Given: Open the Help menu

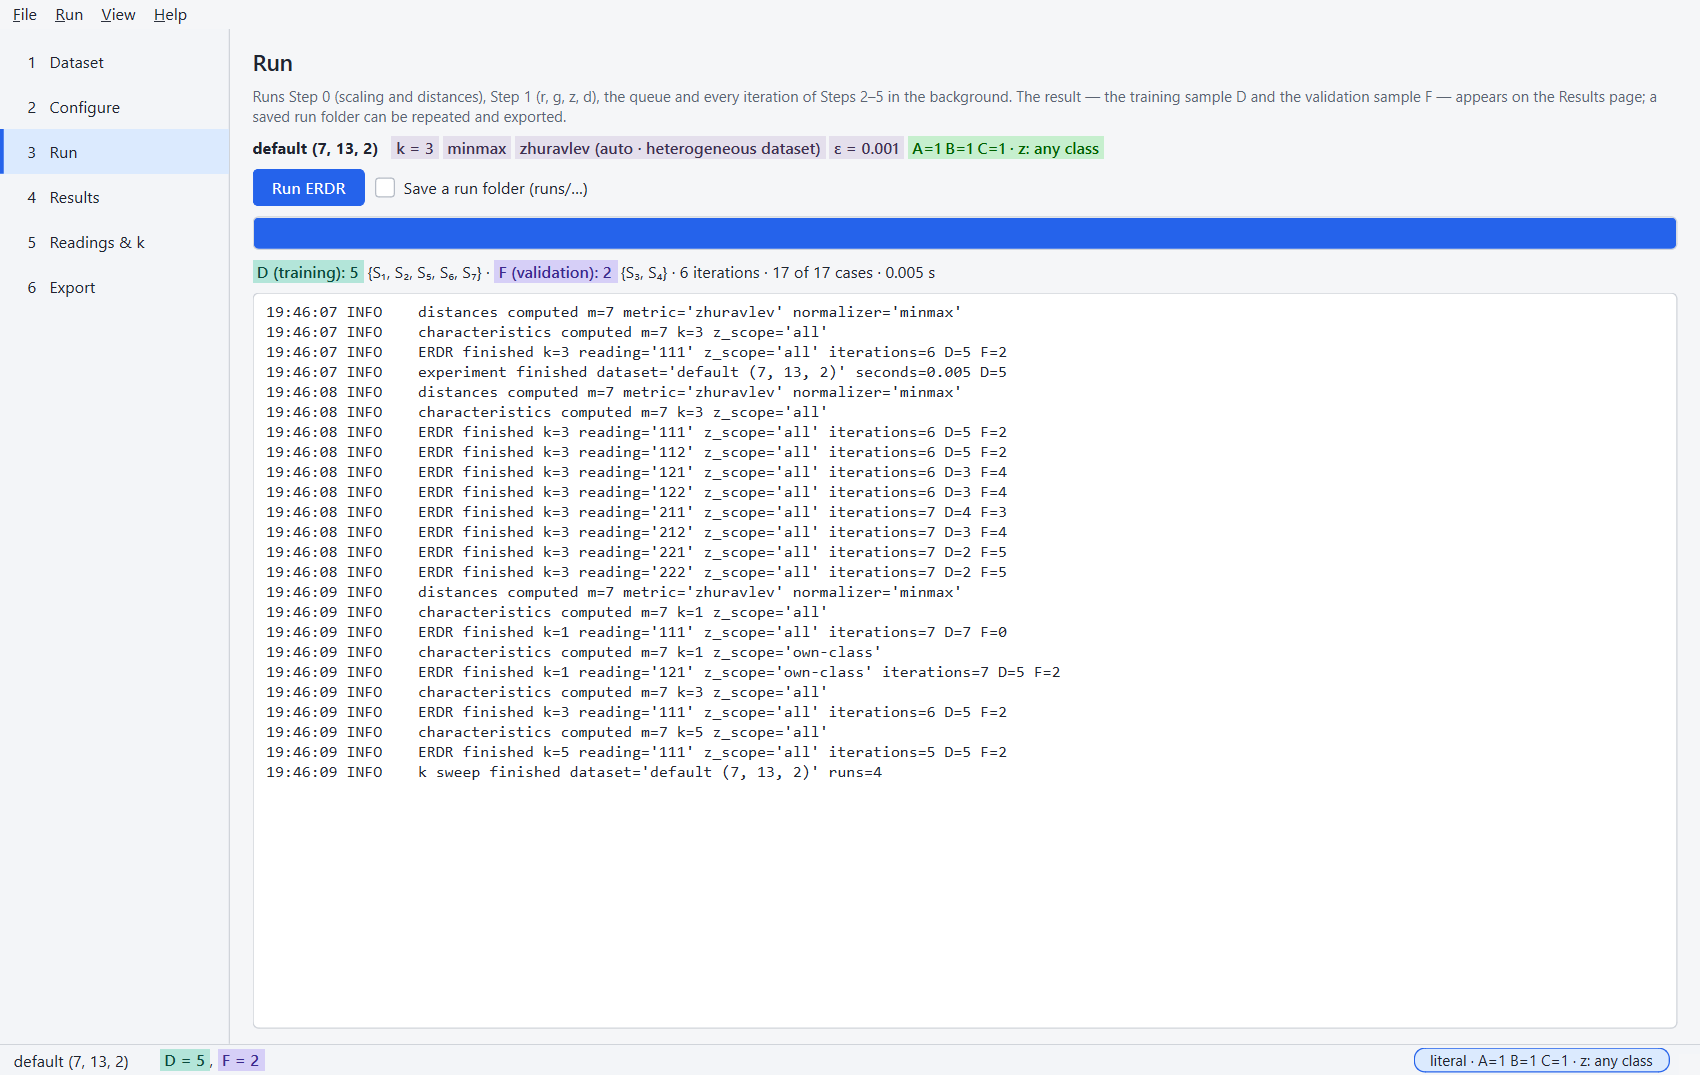Looking at the screenshot, I should [x=170, y=14].
